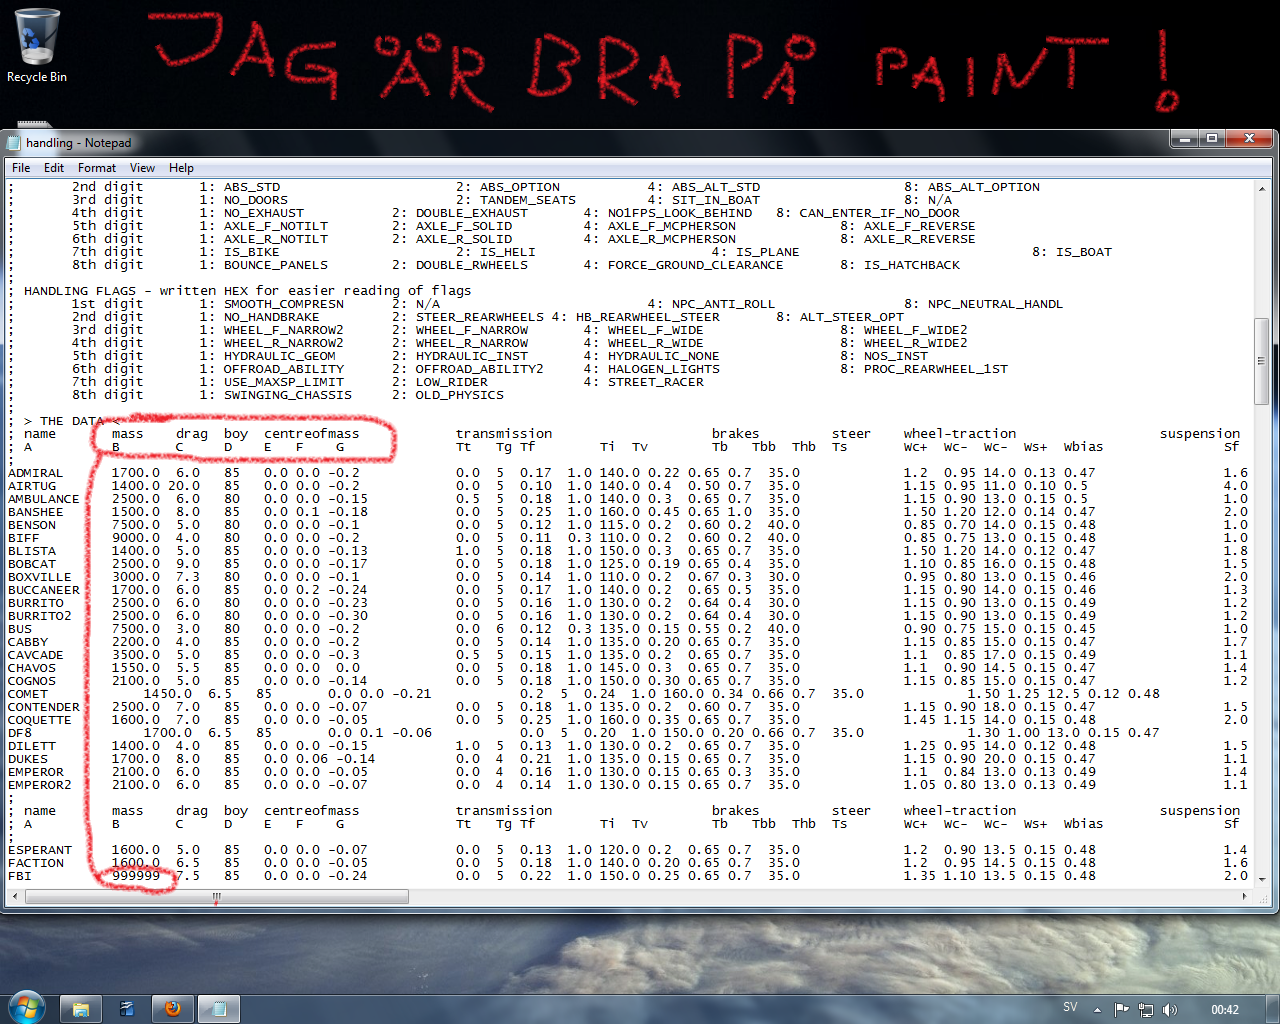Launch Firefox from the taskbar

point(172,1009)
